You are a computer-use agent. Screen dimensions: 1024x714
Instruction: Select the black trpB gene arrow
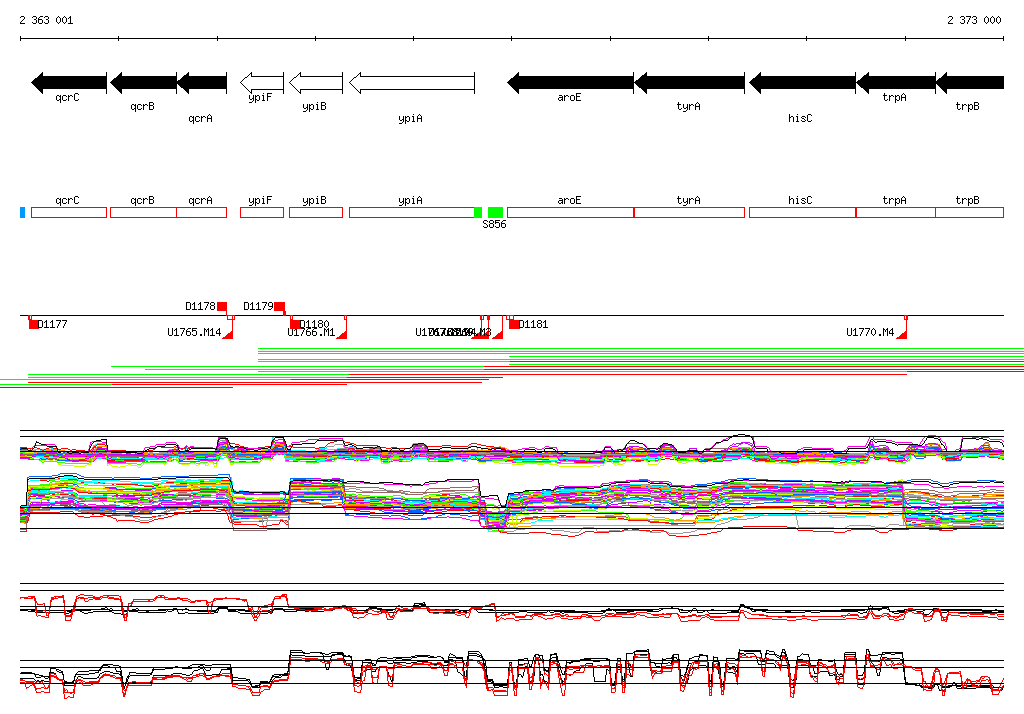pyautogui.click(x=969, y=83)
